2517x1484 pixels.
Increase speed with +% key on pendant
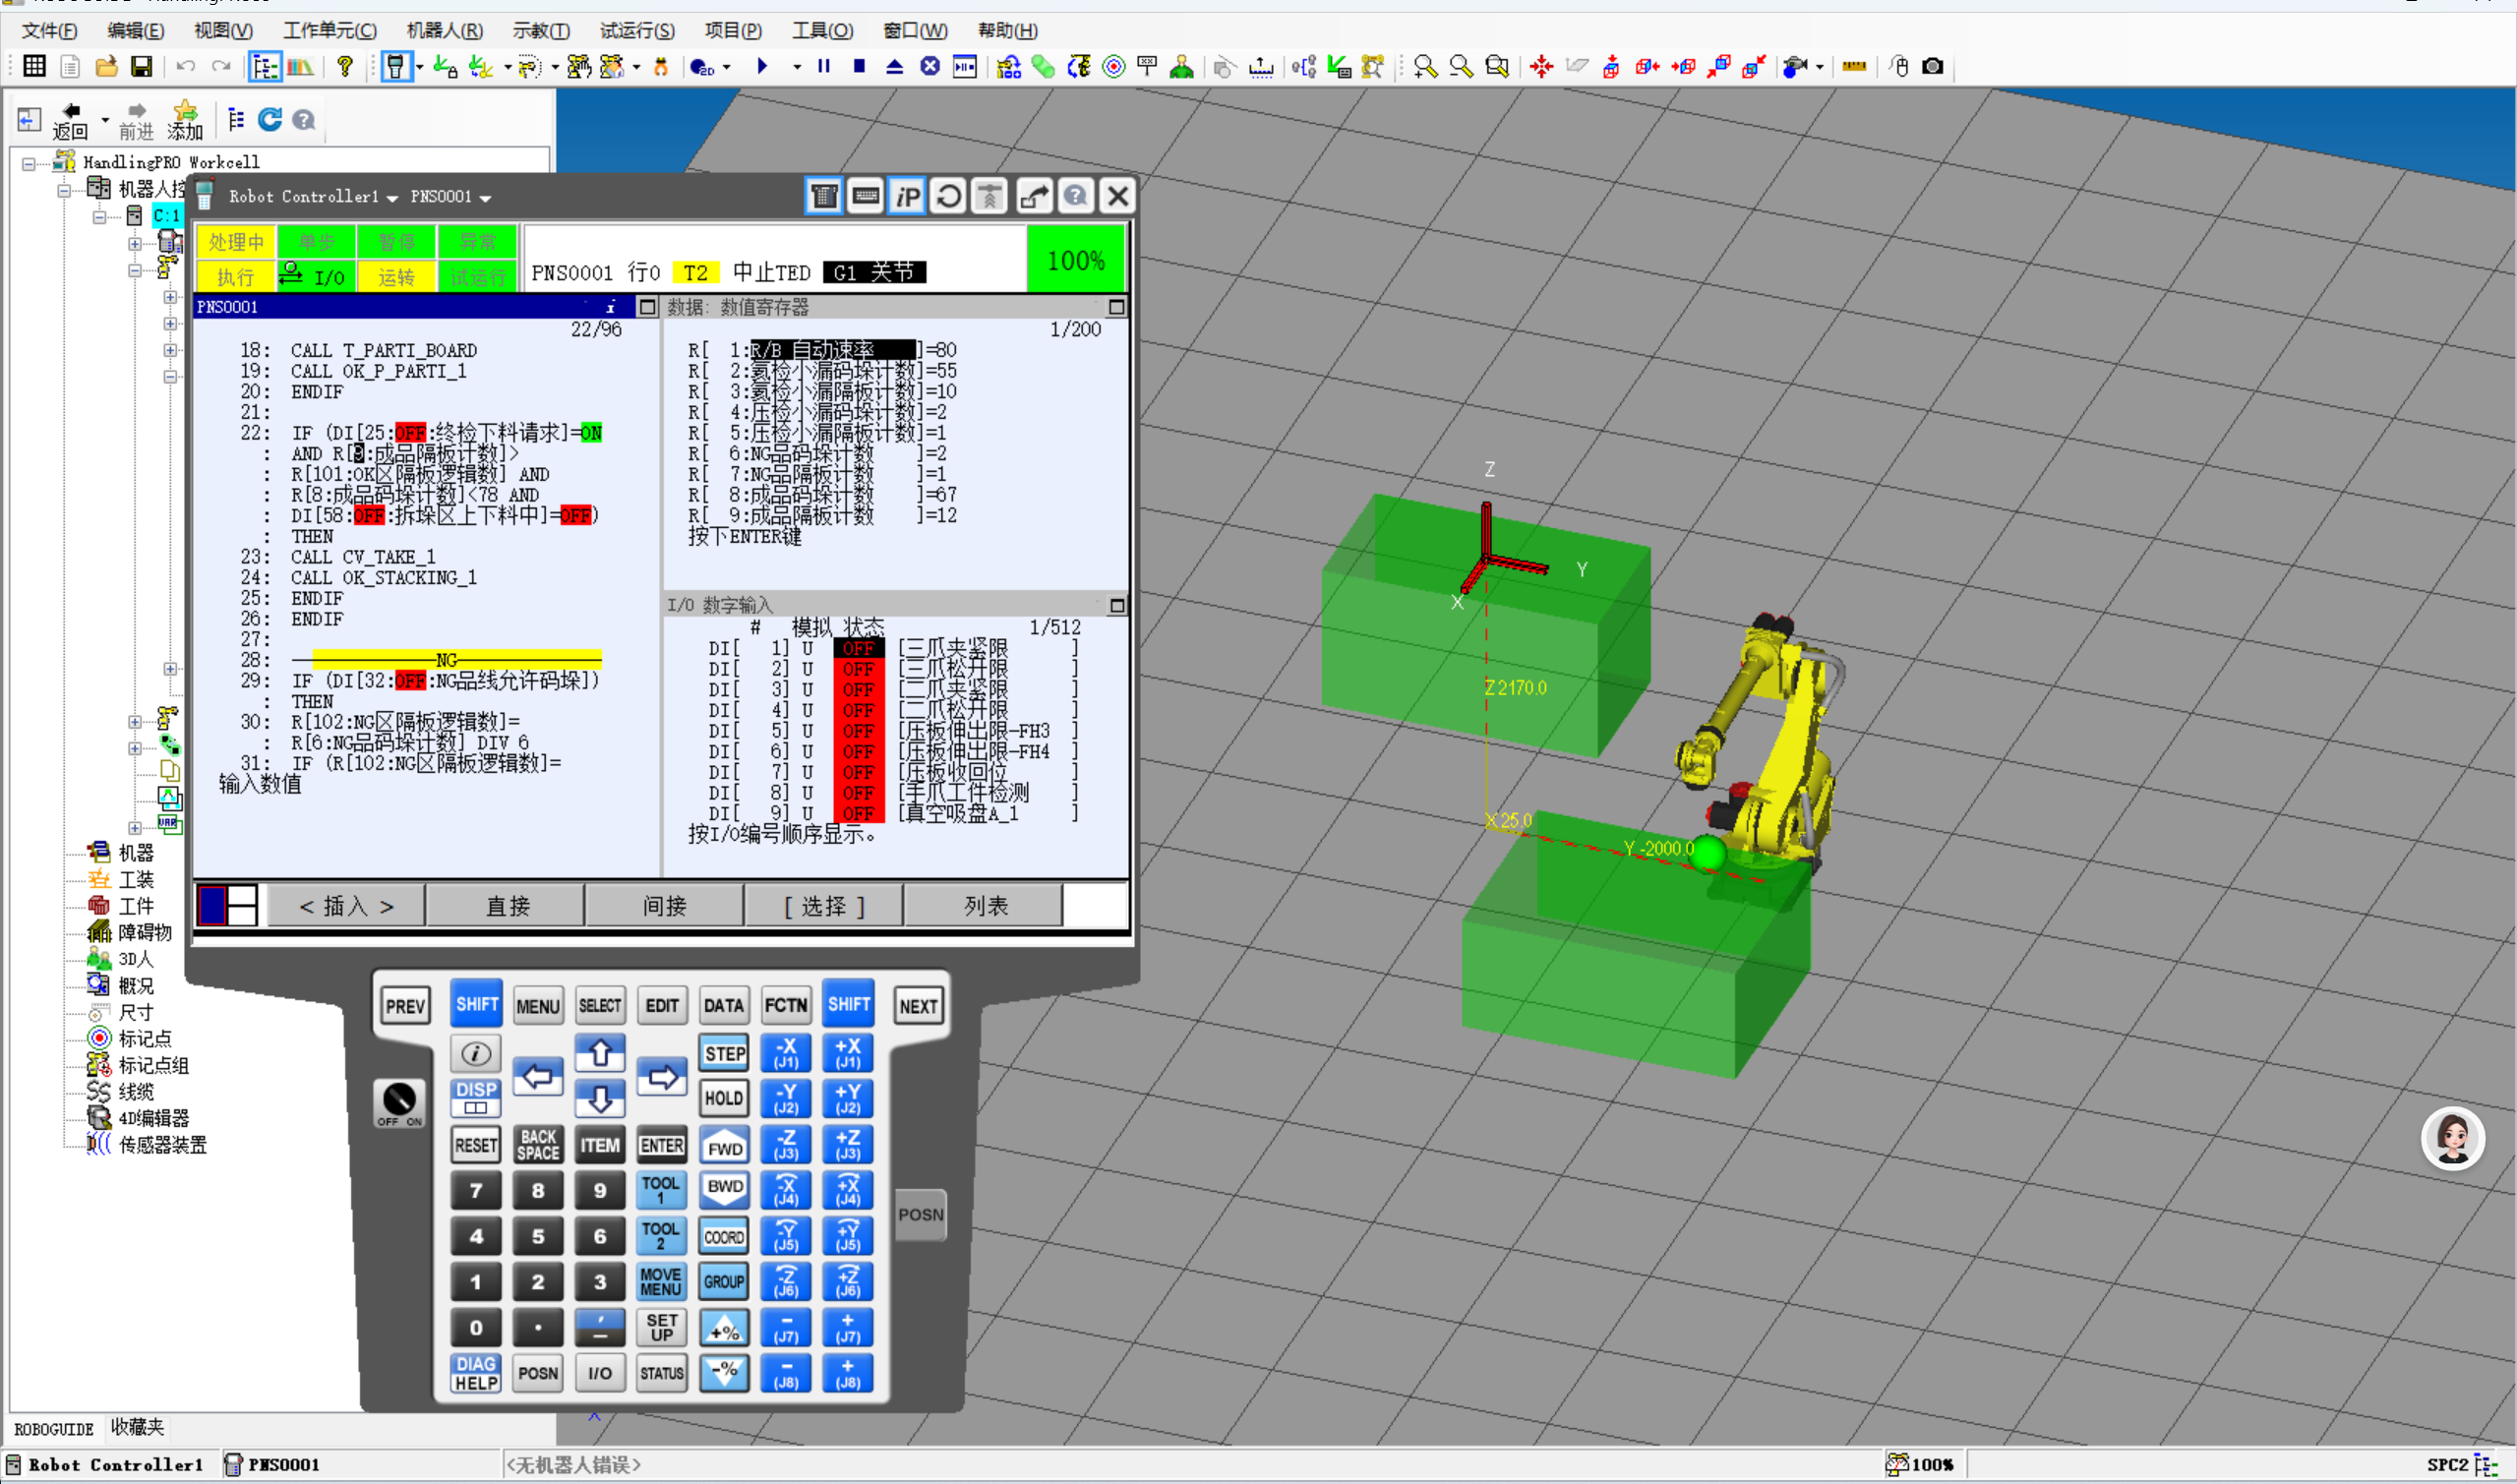pyautogui.click(x=724, y=1328)
